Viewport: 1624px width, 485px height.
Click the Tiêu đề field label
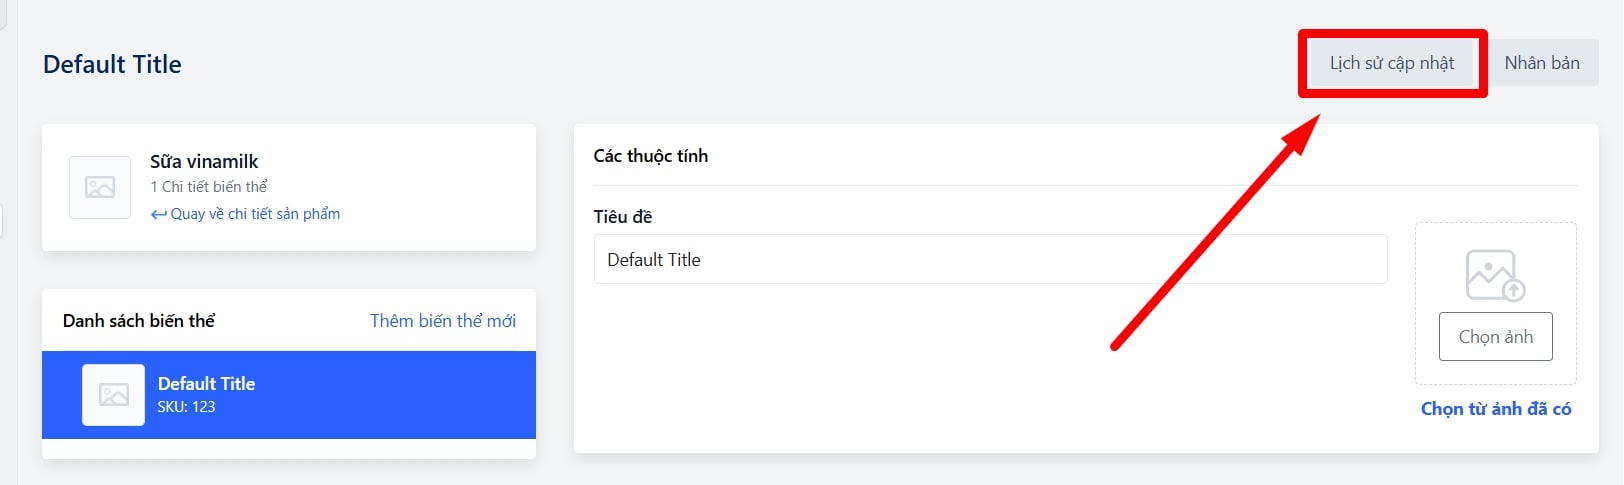pyautogui.click(x=622, y=217)
